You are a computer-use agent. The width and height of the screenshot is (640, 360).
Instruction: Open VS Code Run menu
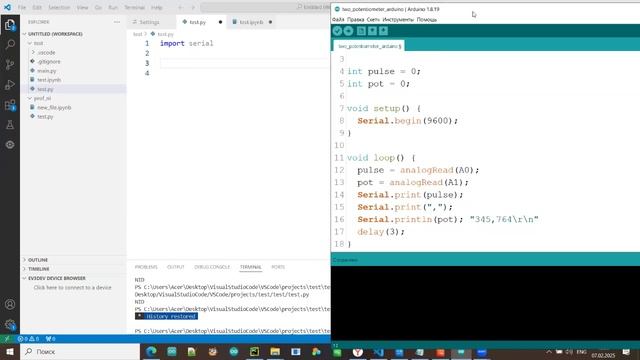point(113,7)
